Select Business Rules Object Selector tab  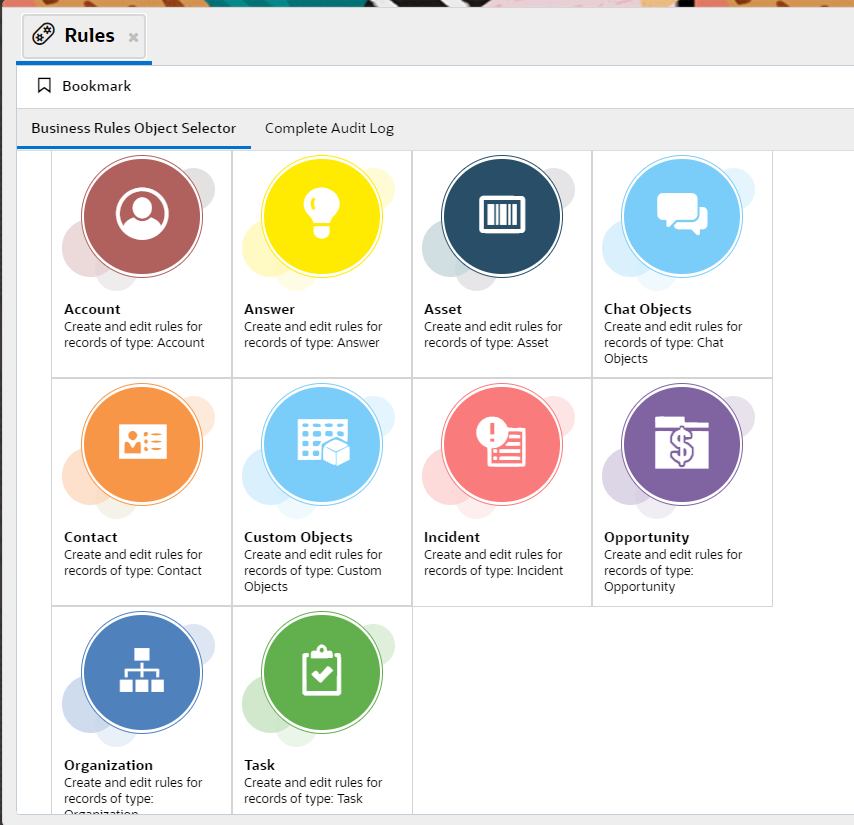pyautogui.click(x=133, y=129)
